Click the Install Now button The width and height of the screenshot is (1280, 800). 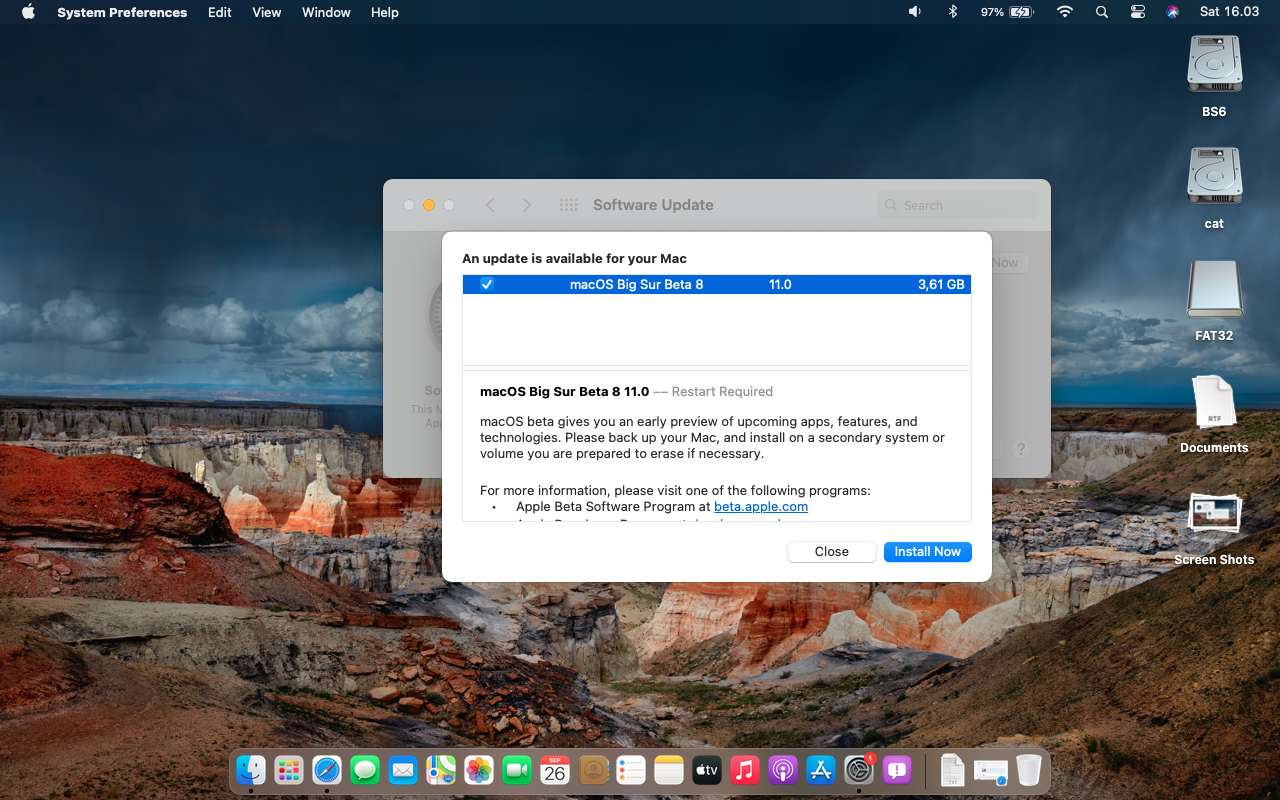point(927,552)
